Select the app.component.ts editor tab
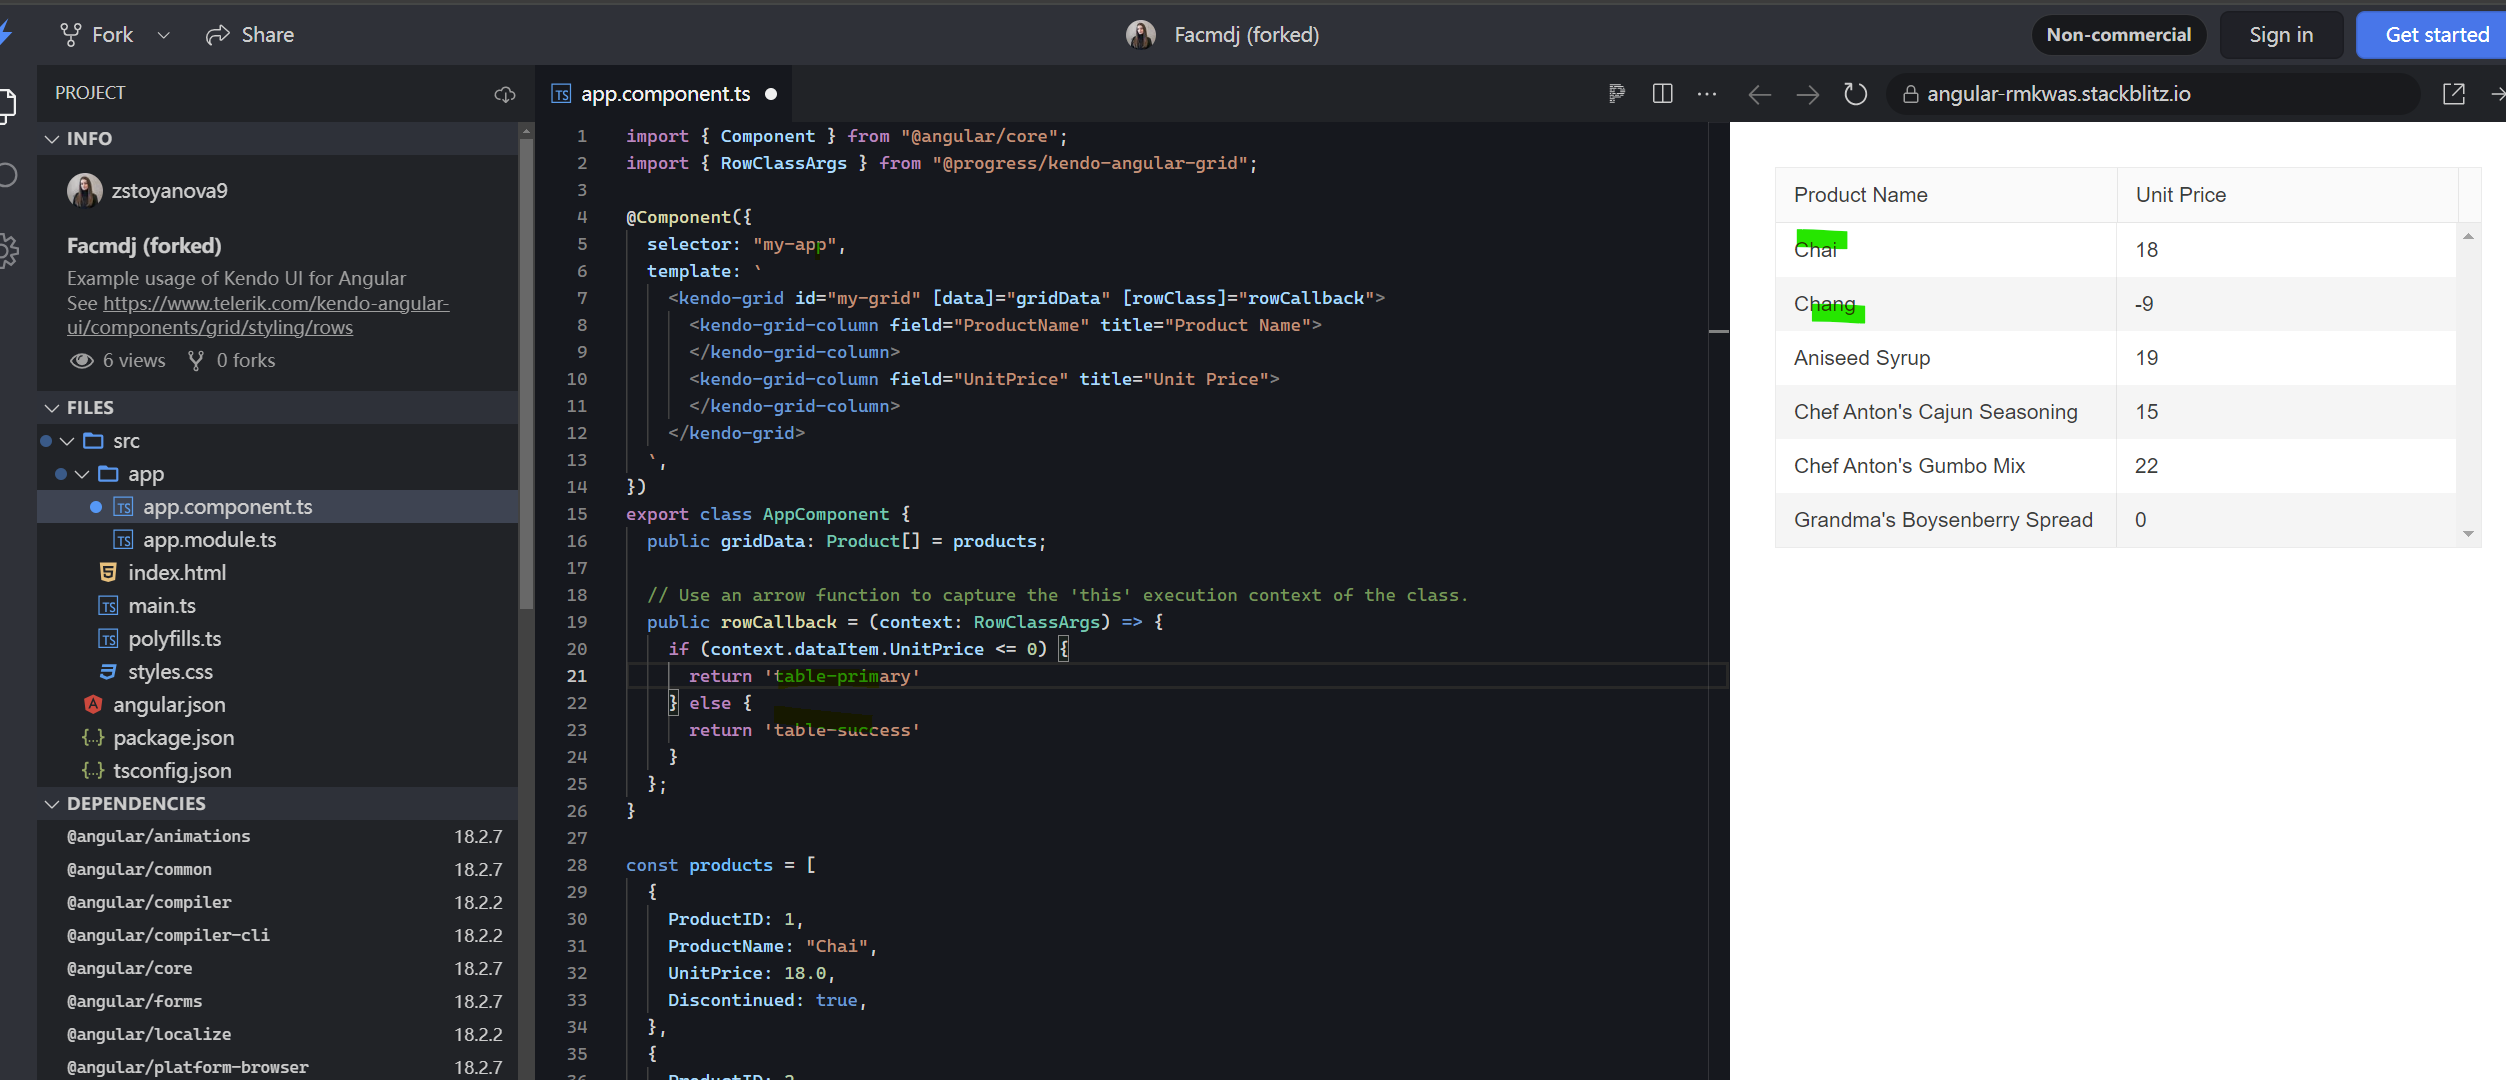 coord(665,93)
